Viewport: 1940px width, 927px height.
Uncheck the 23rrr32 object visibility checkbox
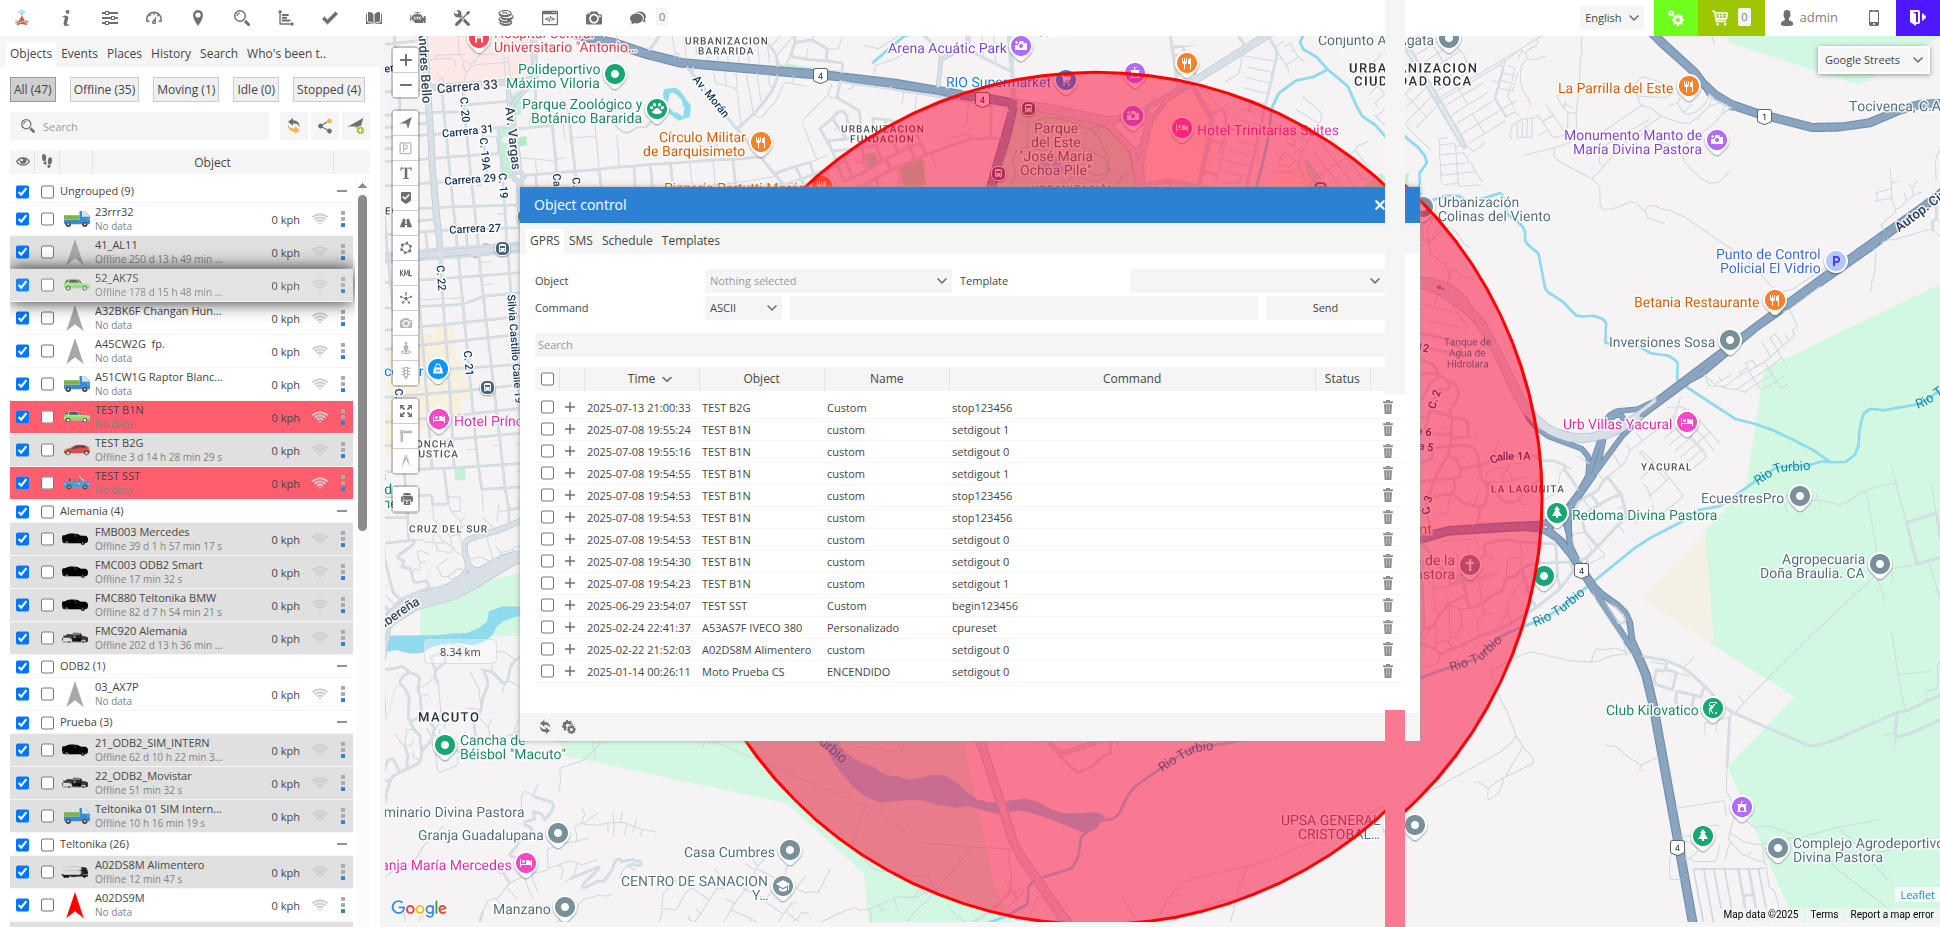click(23, 218)
